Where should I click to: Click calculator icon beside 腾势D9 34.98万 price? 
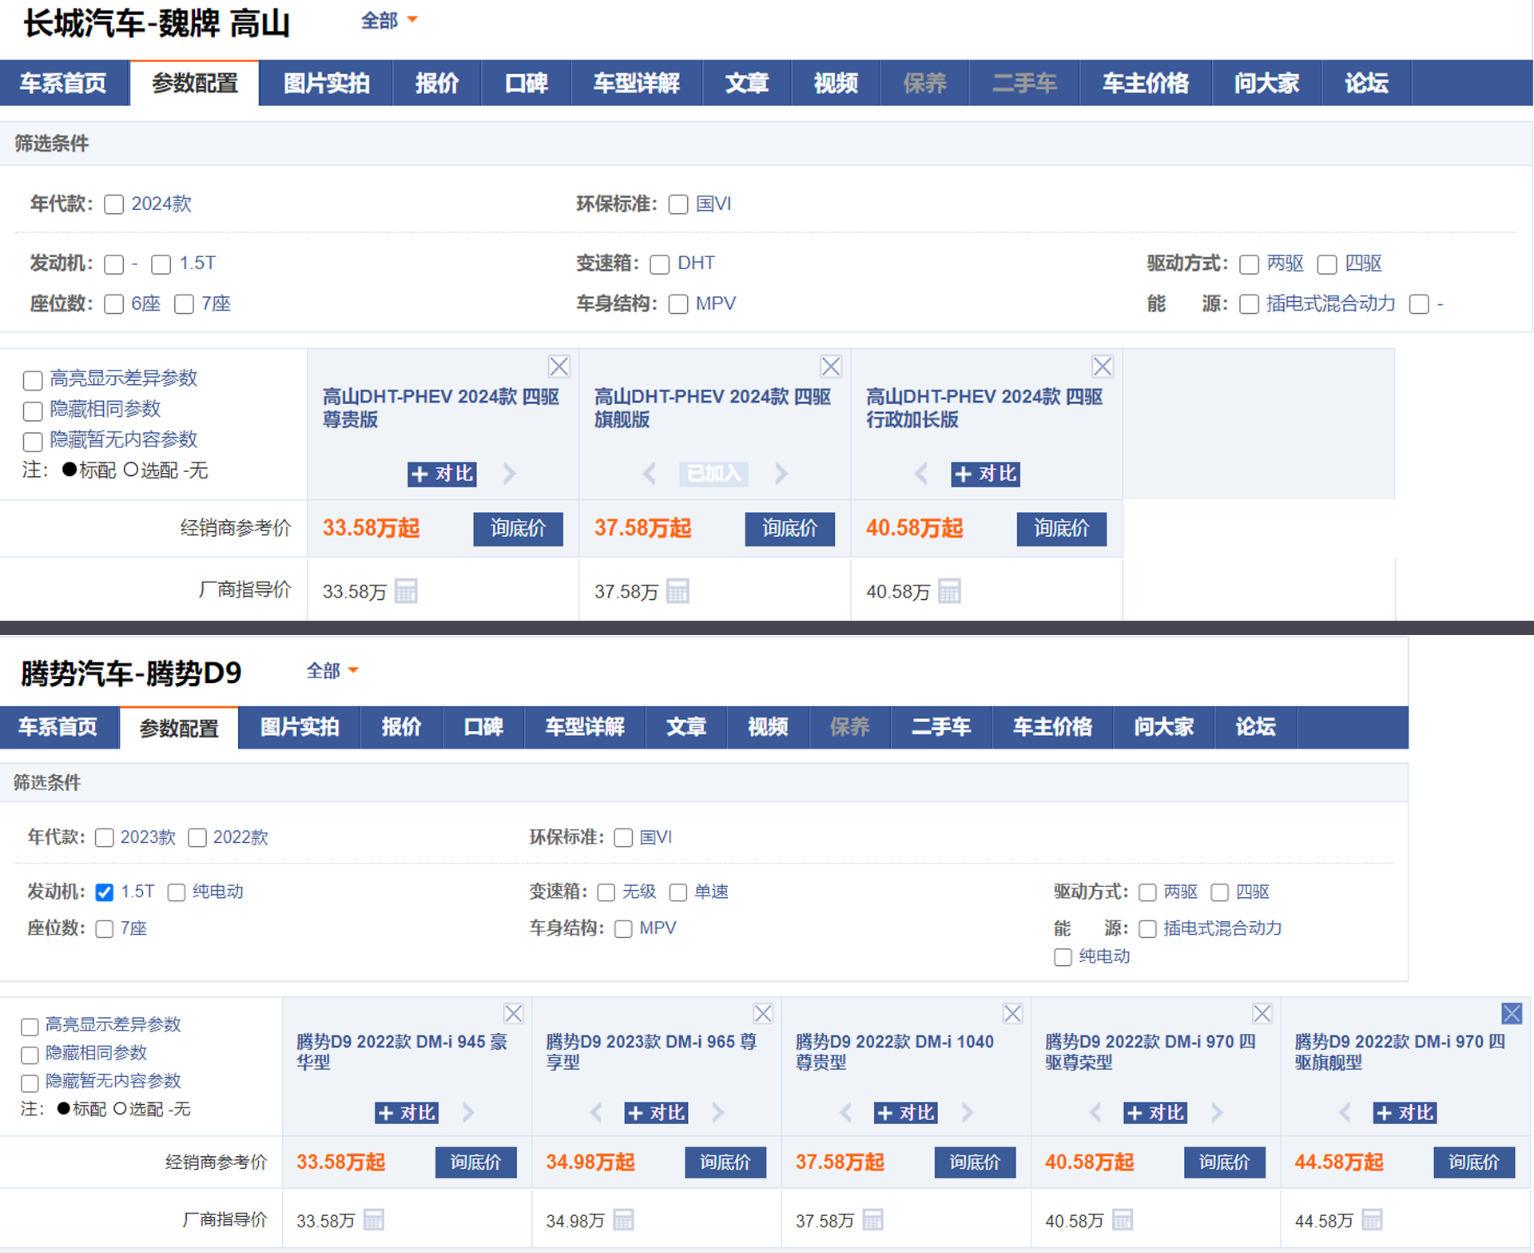pyautogui.click(x=623, y=1220)
